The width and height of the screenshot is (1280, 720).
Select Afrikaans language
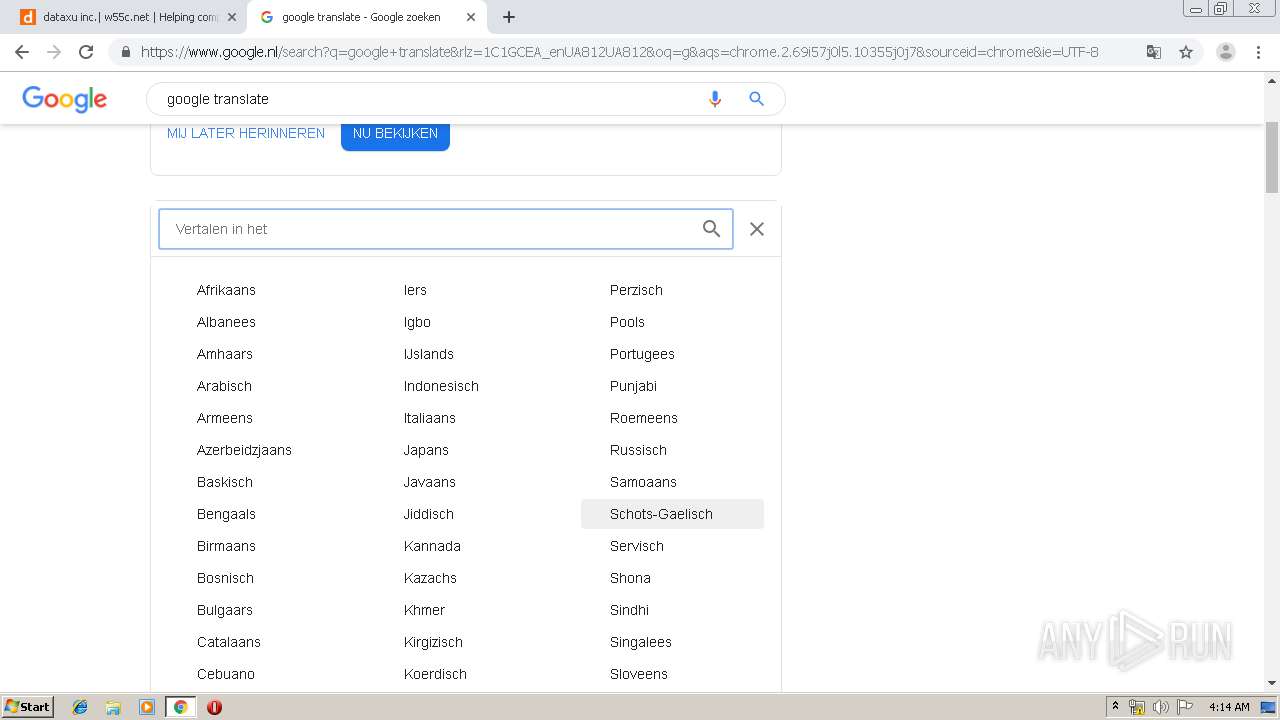[226, 290]
